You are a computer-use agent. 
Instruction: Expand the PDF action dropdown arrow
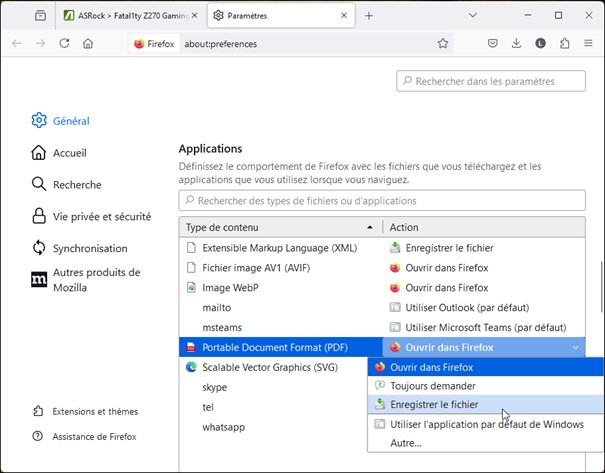pos(575,348)
